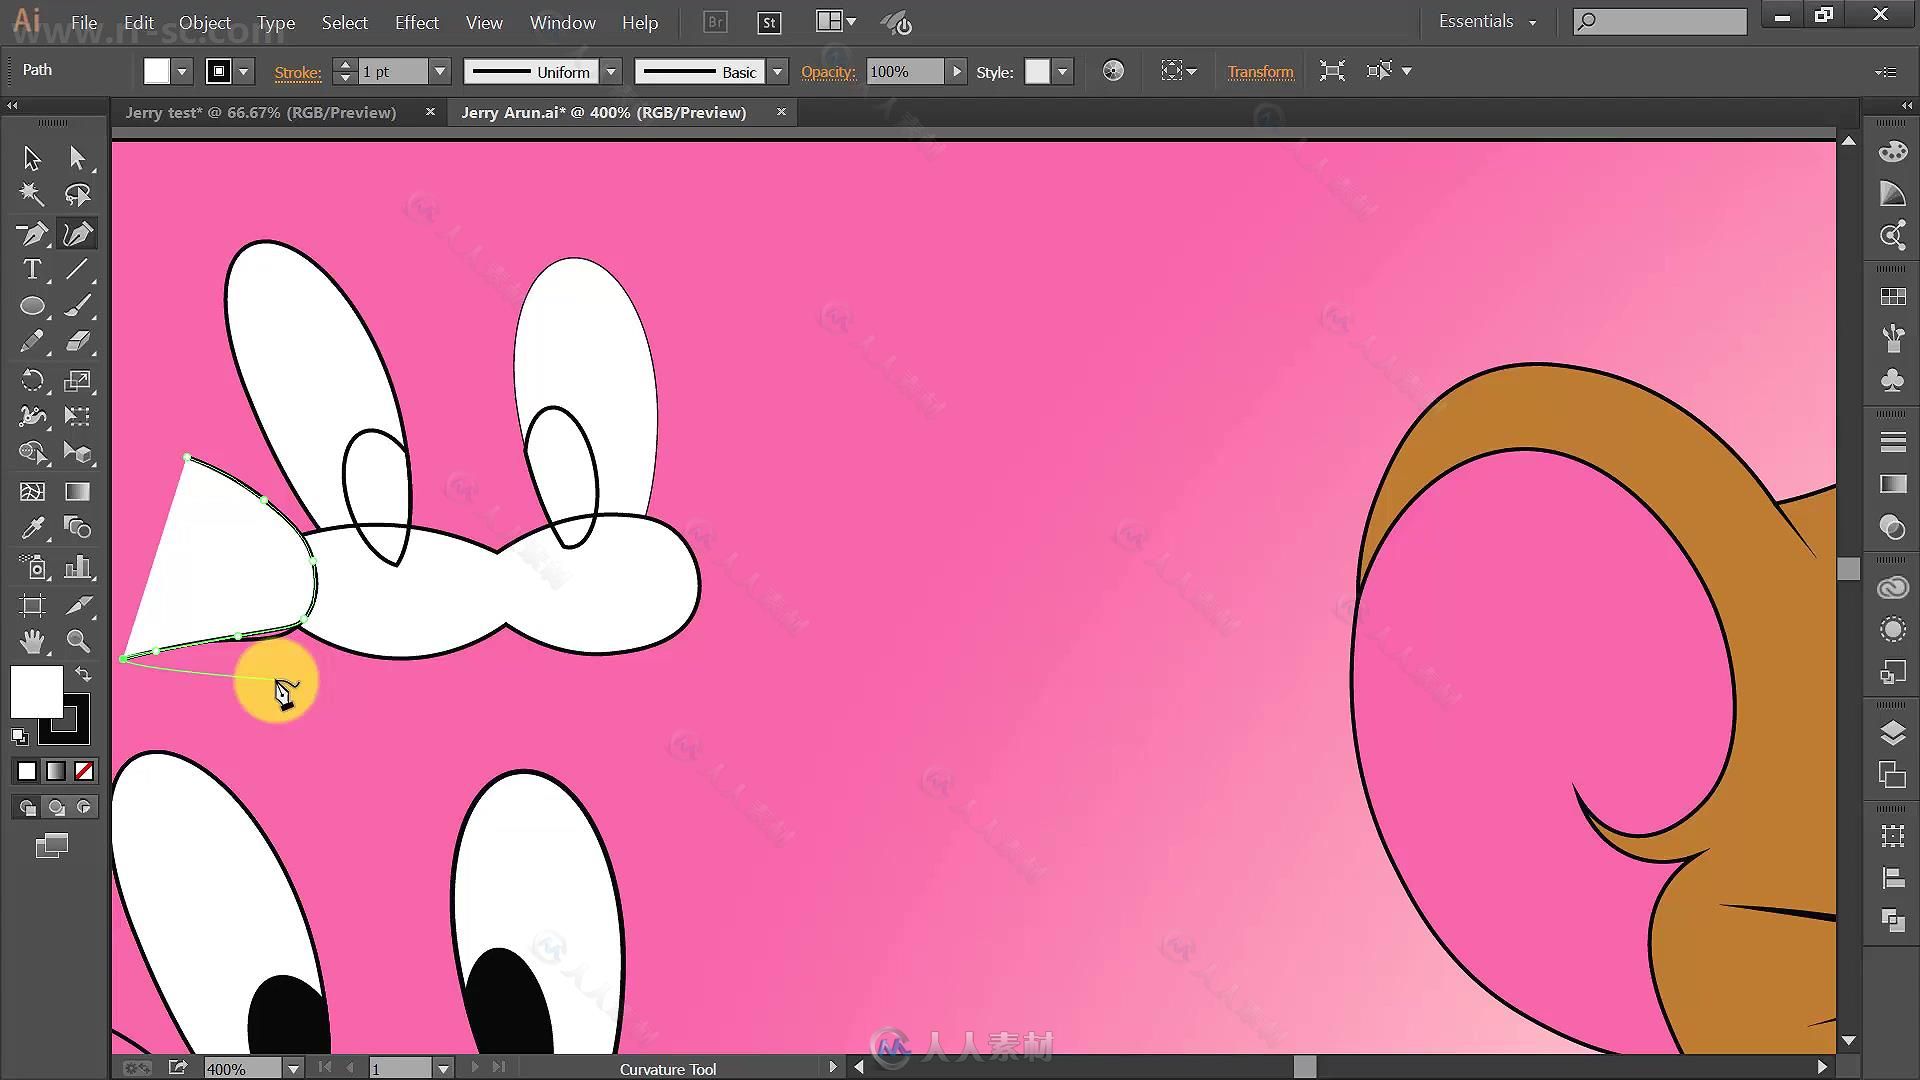
Task: Open the Pathfinder panel icon
Action: (x=1892, y=920)
